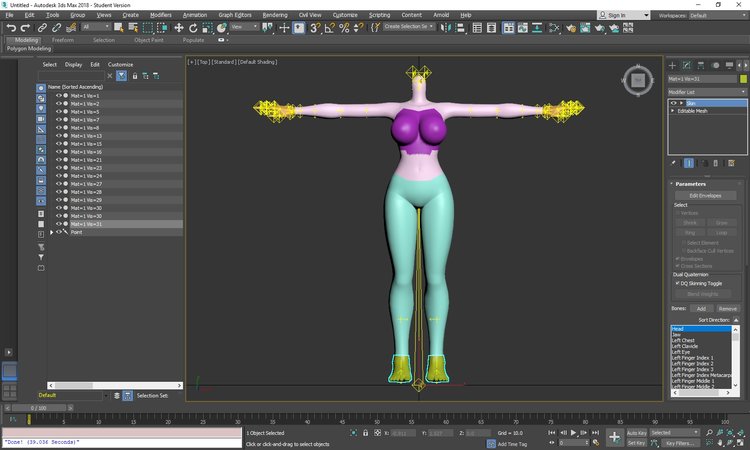
Task: Toggle the Auto Key button
Action: tap(636, 433)
